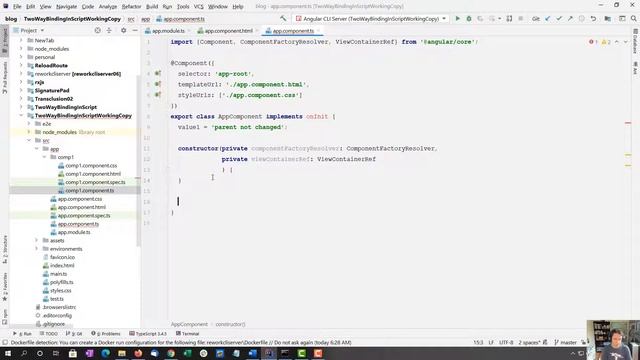Select styles.css in project tree
Viewport: 640px width, 360px height.
click(x=60, y=291)
